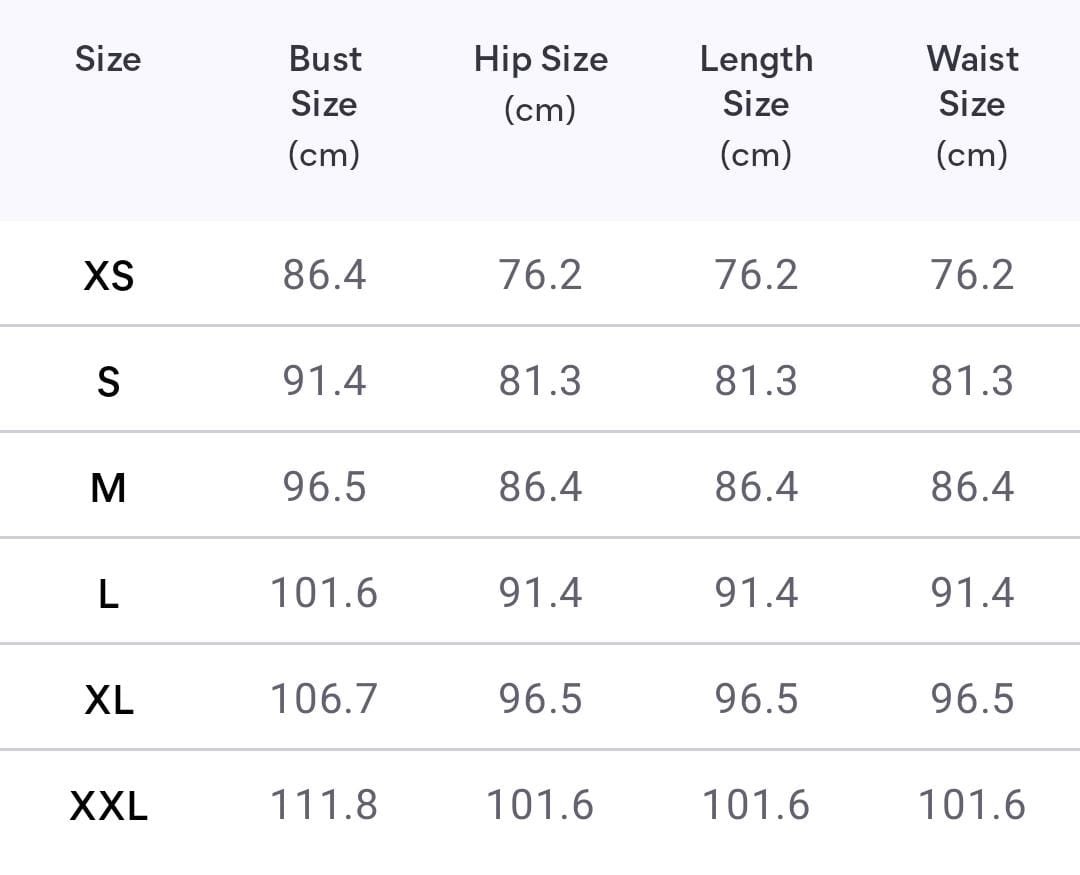This screenshot has height=875, width=1080.
Task: Click XS bust value 86.4
Action: click(324, 275)
